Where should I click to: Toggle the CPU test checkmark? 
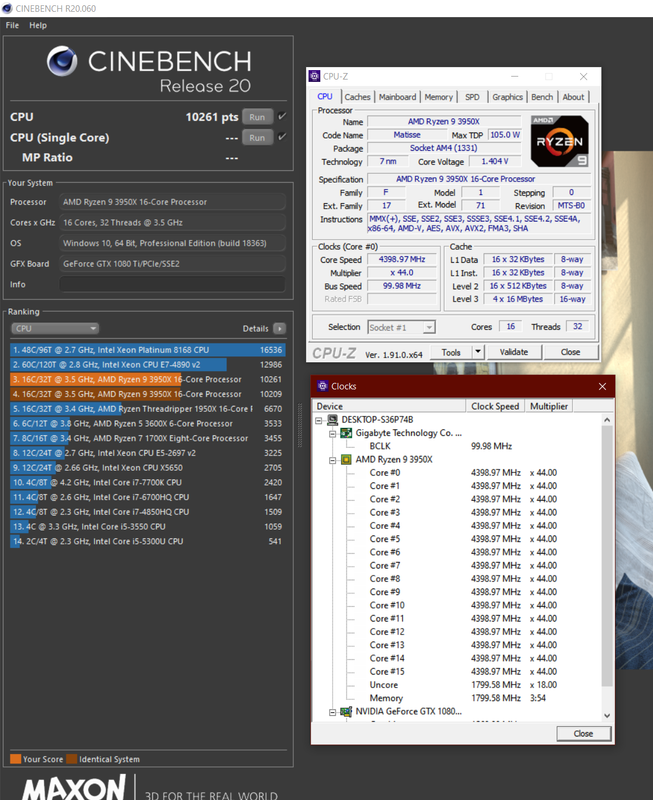pyautogui.click(x=282, y=117)
